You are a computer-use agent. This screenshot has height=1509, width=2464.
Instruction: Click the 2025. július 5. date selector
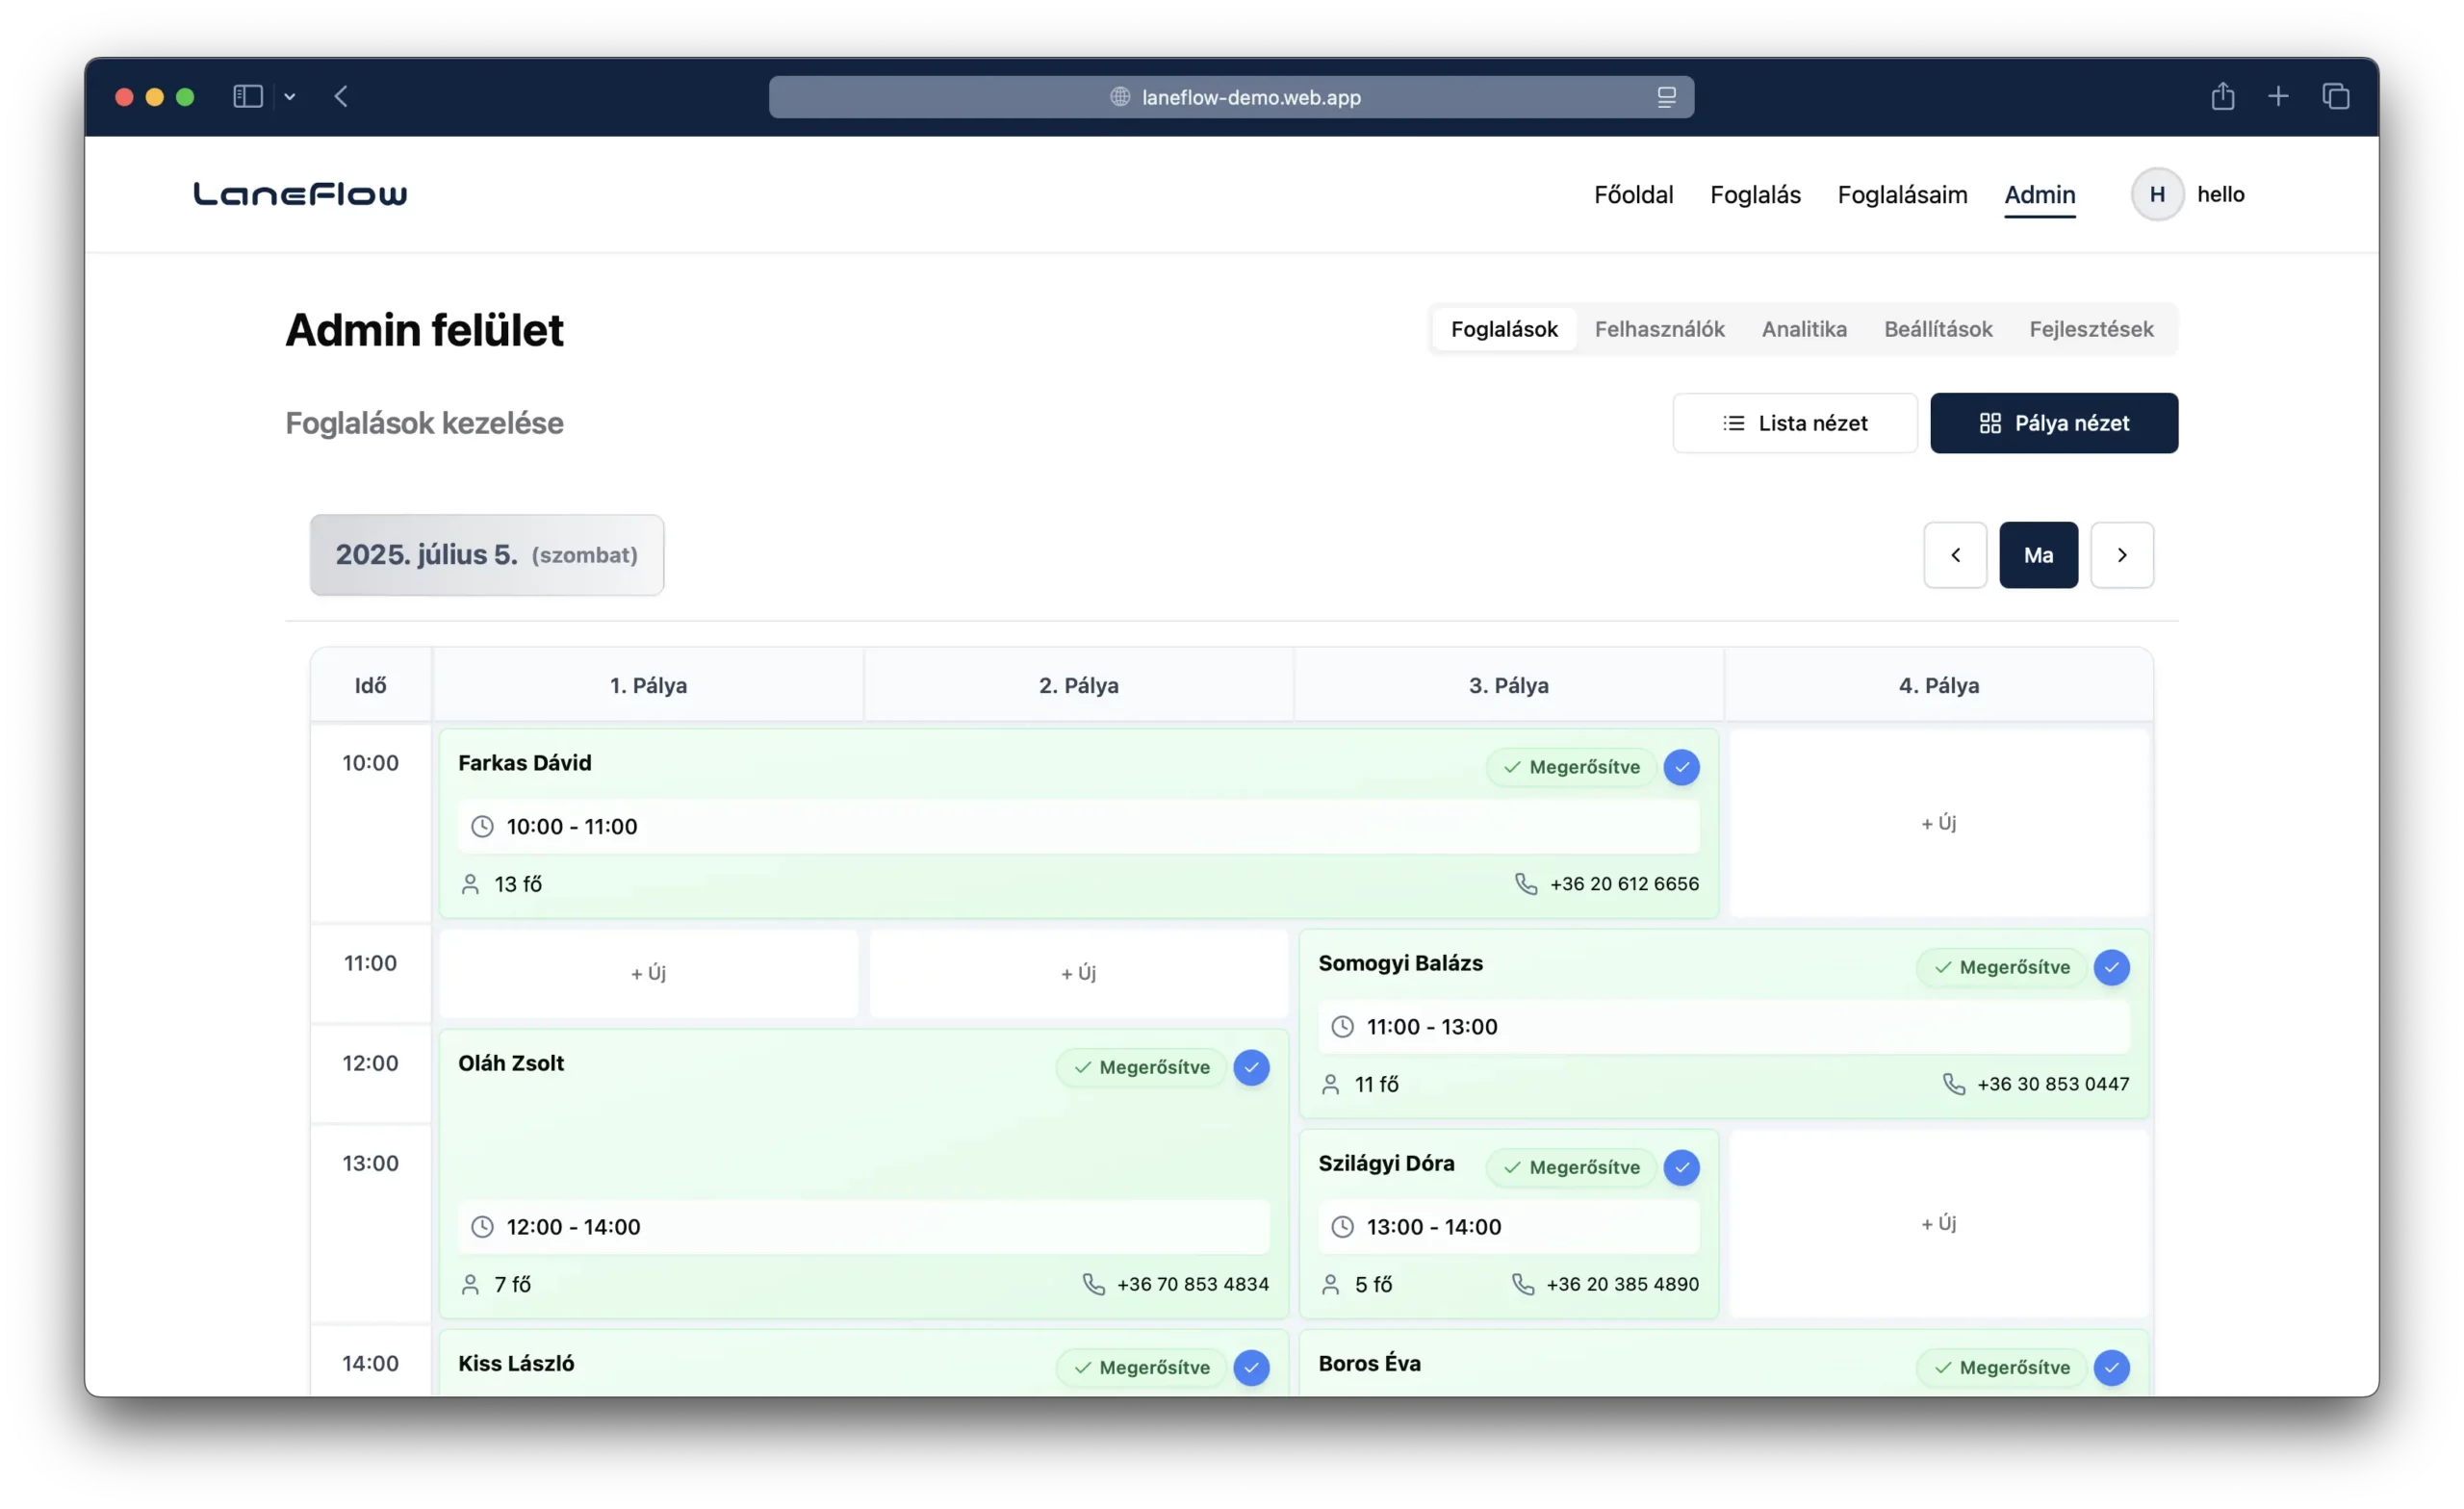click(x=486, y=555)
